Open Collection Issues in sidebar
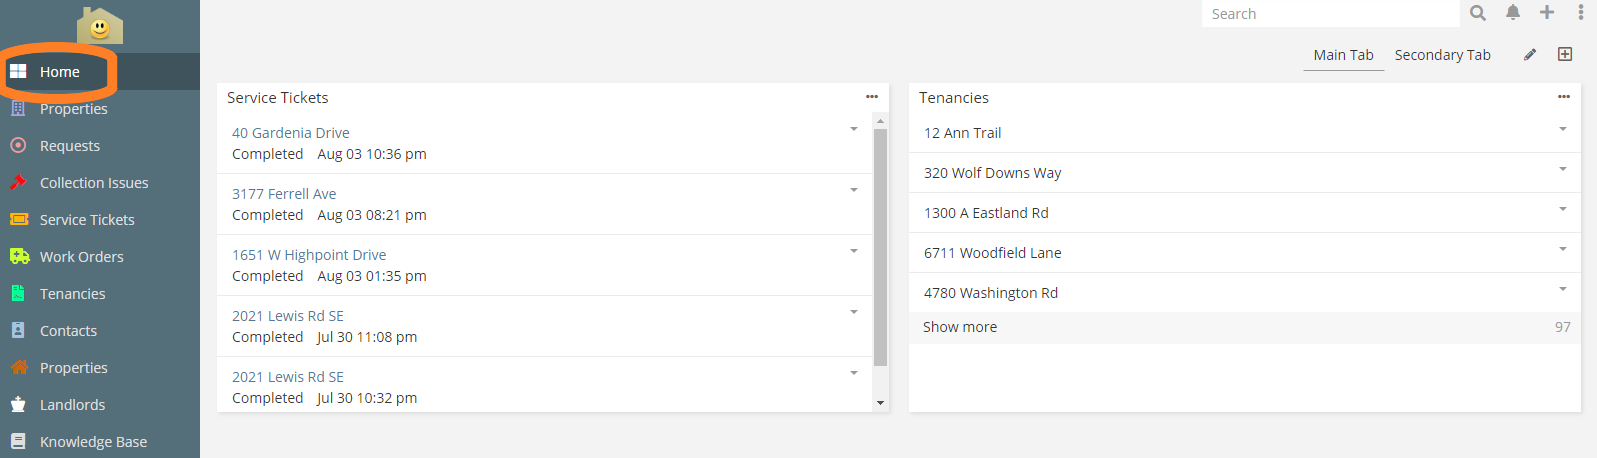The width and height of the screenshot is (1597, 458). point(93,183)
